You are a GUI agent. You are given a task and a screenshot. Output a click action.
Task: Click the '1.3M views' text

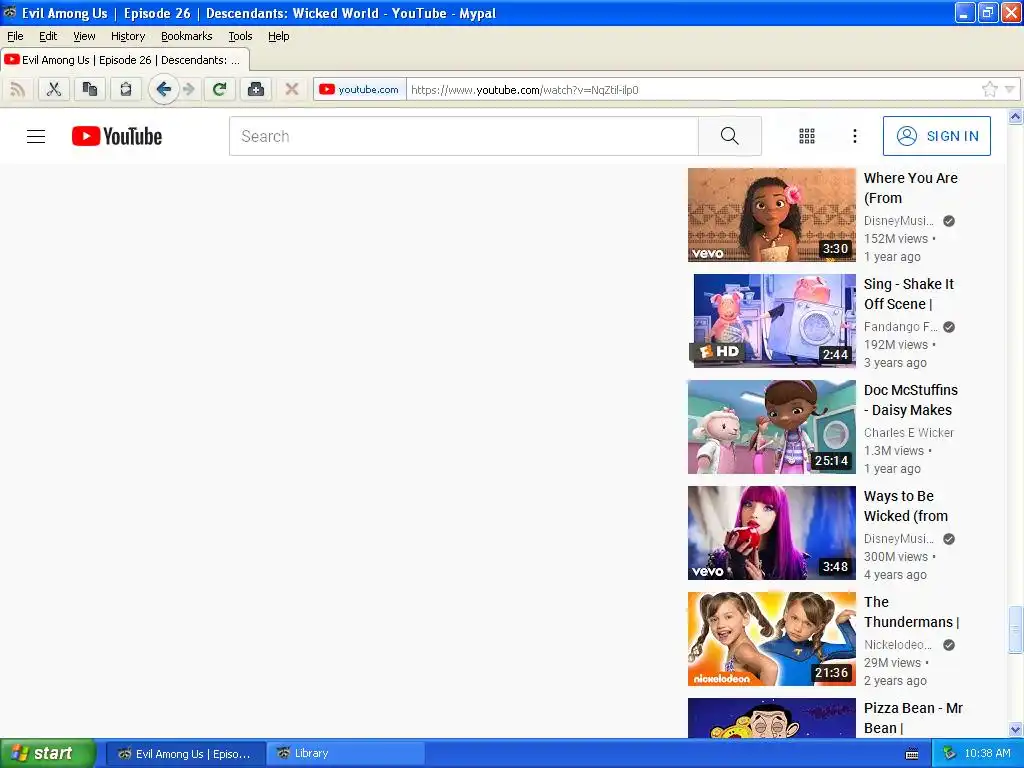pyautogui.click(x=893, y=451)
